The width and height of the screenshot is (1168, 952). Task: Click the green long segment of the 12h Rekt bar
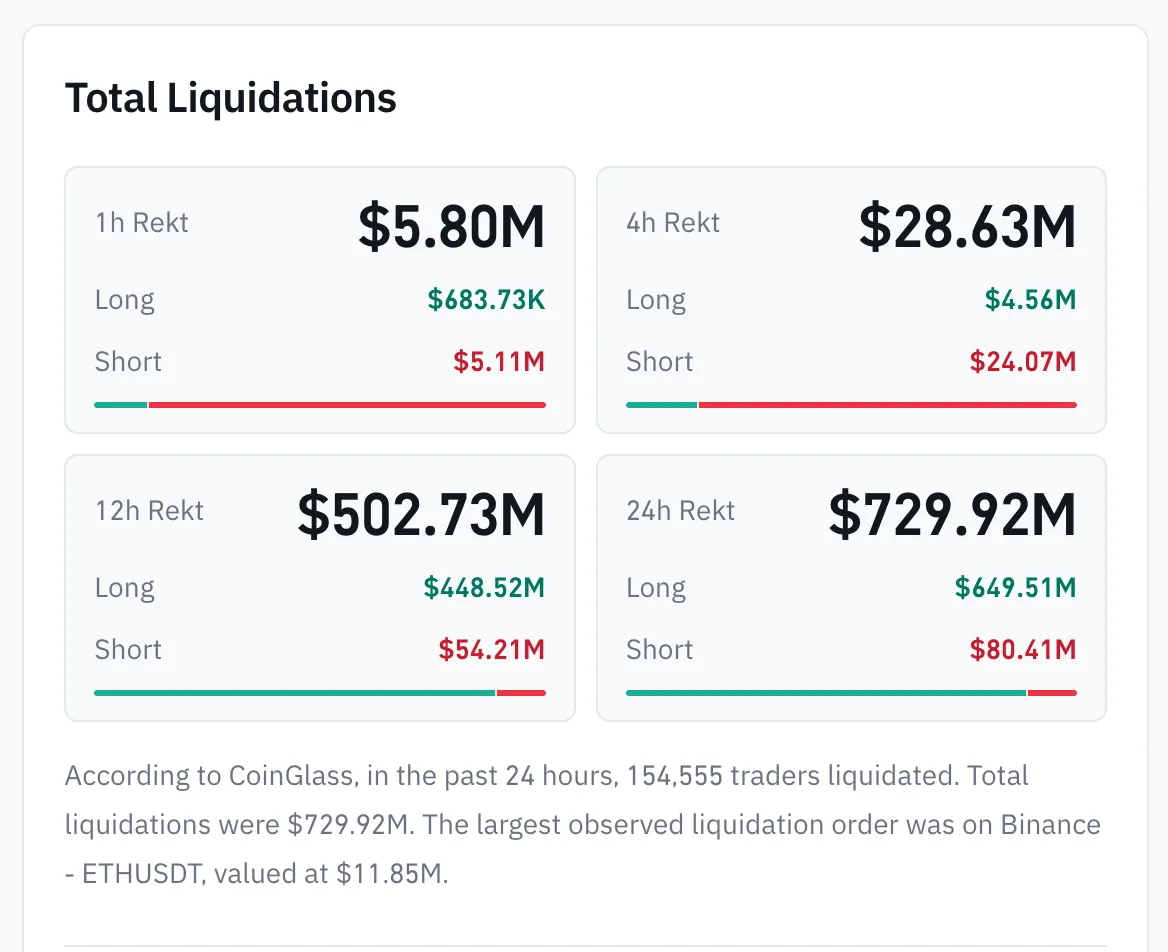pyautogui.click(x=295, y=693)
